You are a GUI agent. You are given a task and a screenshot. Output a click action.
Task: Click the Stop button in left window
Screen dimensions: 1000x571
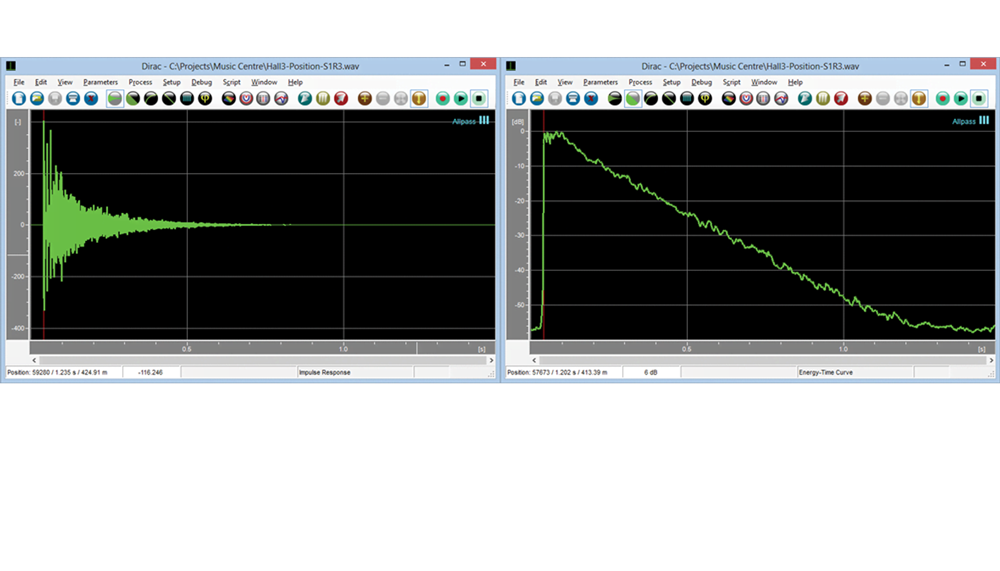(x=479, y=99)
